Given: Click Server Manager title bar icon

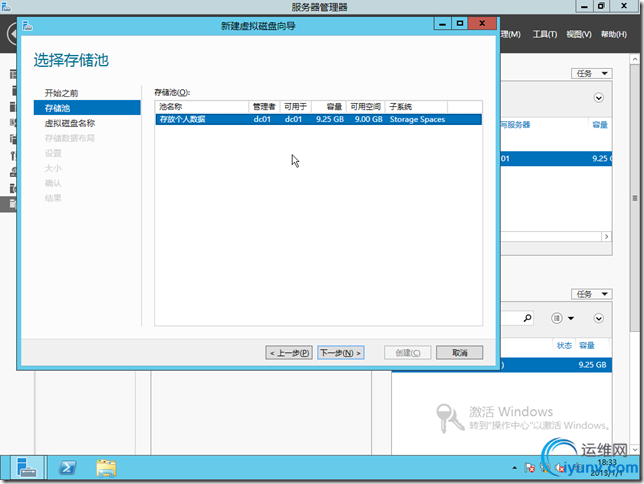Looking at the screenshot, I should click(6, 6).
